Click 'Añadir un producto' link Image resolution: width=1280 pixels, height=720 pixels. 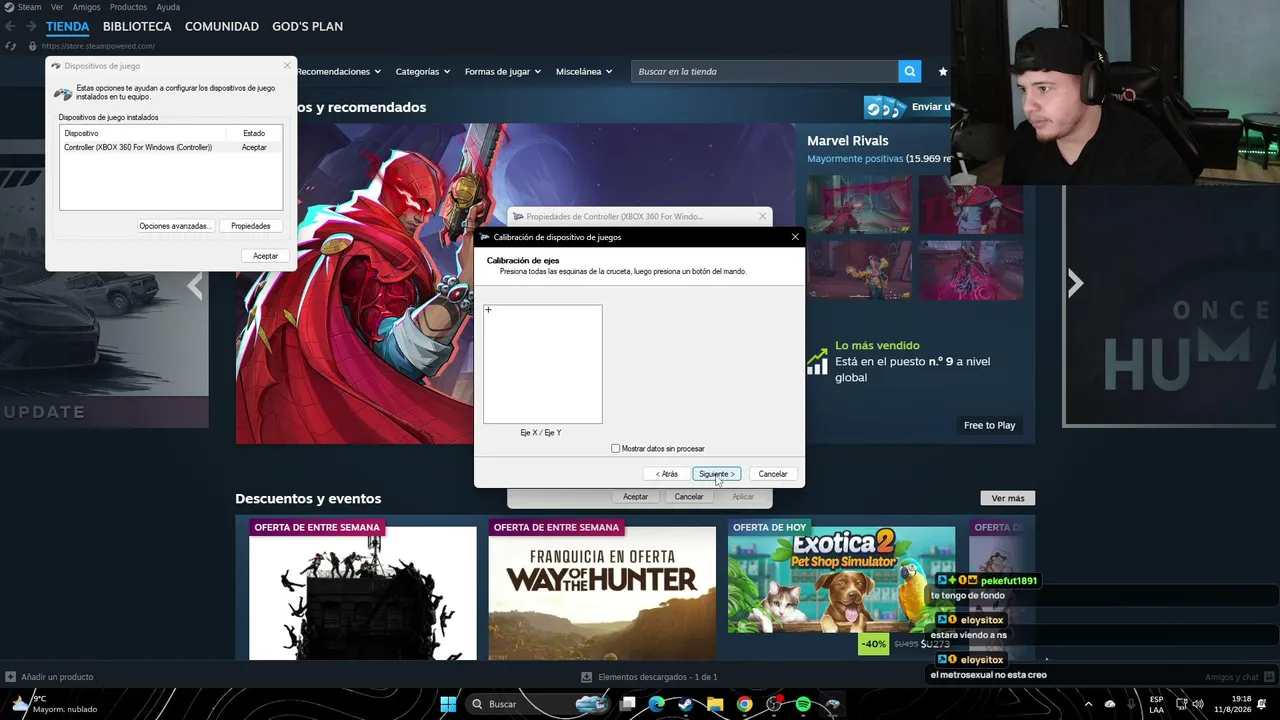tap(57, 677)
